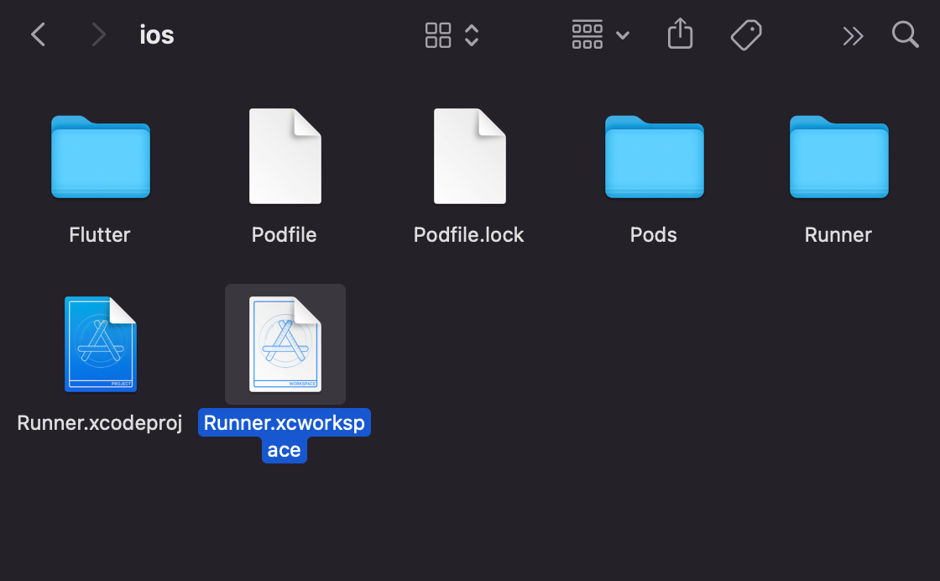The height and width of the screenshot is (581, 940).
Task: Show more toolbar items
Action: click(852, 36)
